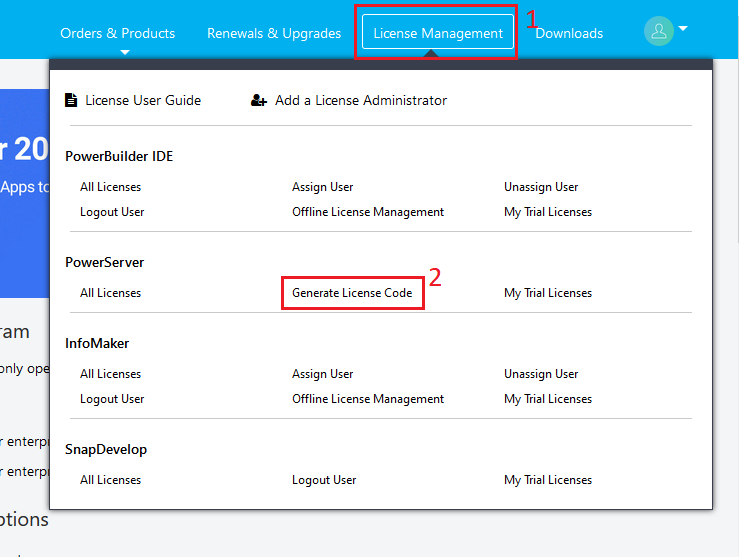Open All Licenses under SnapDevelop
This screenshot has height=557, width=739.
[110, 480]
